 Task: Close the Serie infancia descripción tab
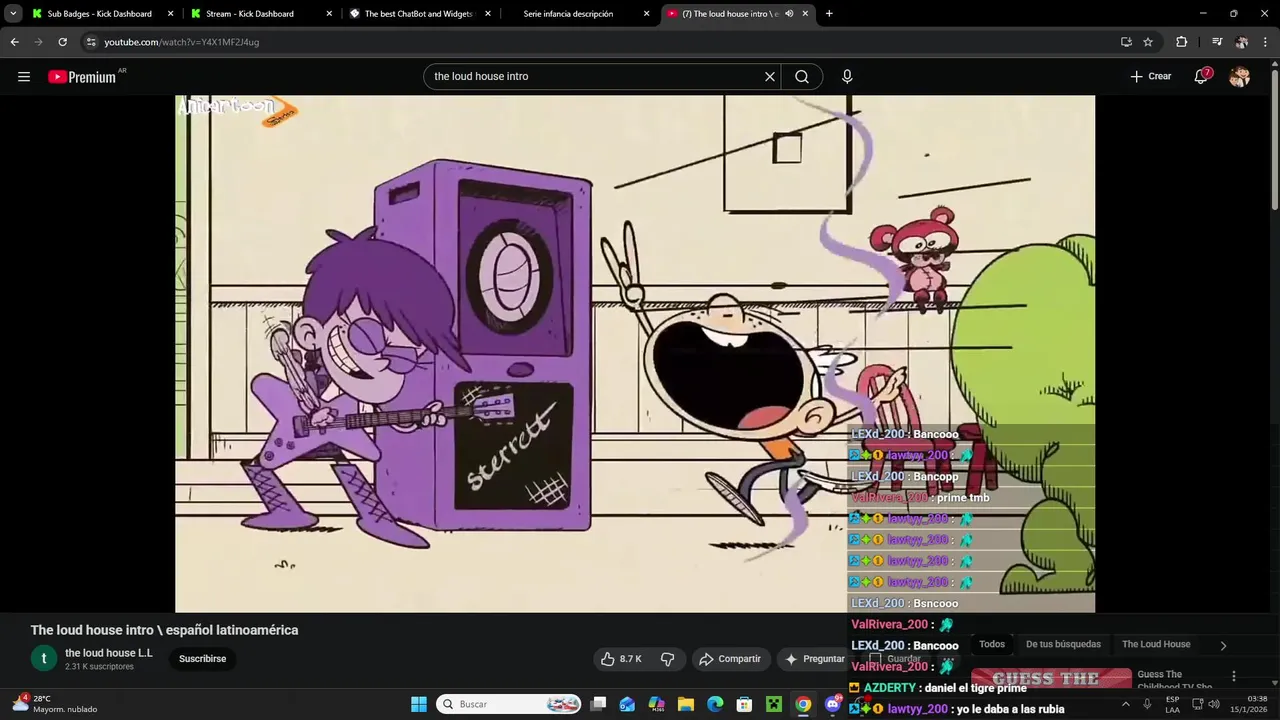click(x=646, y=14)
